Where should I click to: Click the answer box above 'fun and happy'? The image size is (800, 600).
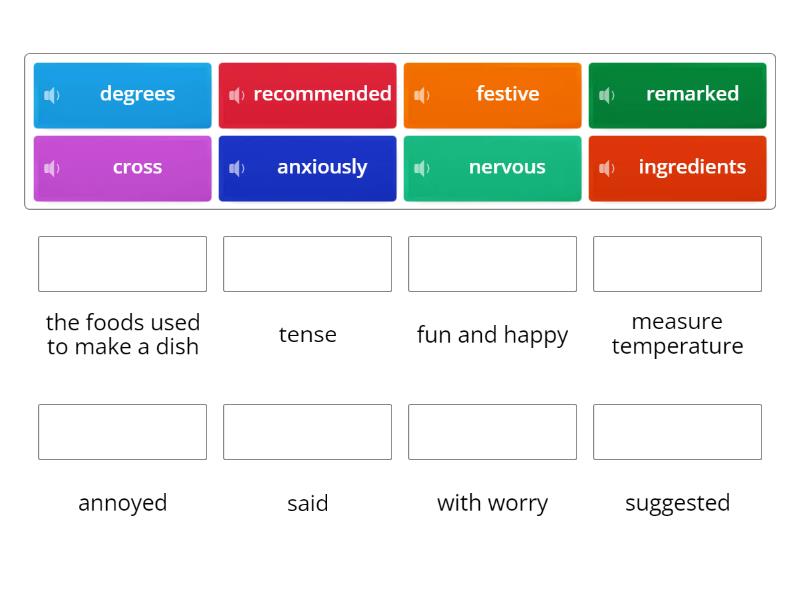pos(492,264)
